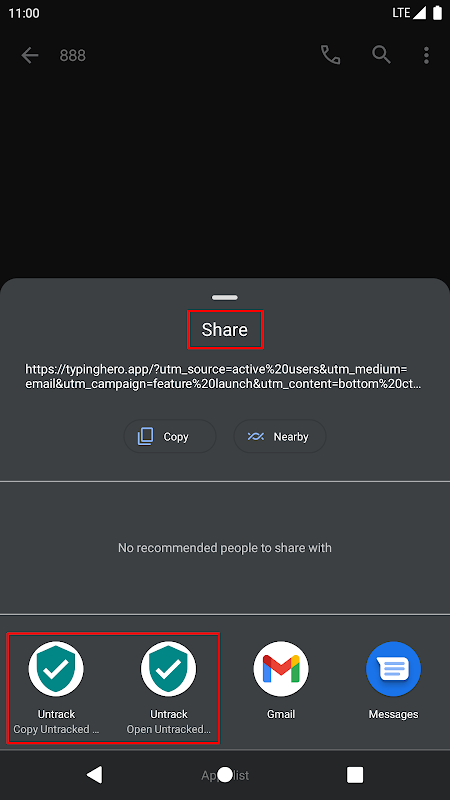Tap the Untrack Copy Untracked icon
This screenshot has width=450, height=800.
[56, 669]
